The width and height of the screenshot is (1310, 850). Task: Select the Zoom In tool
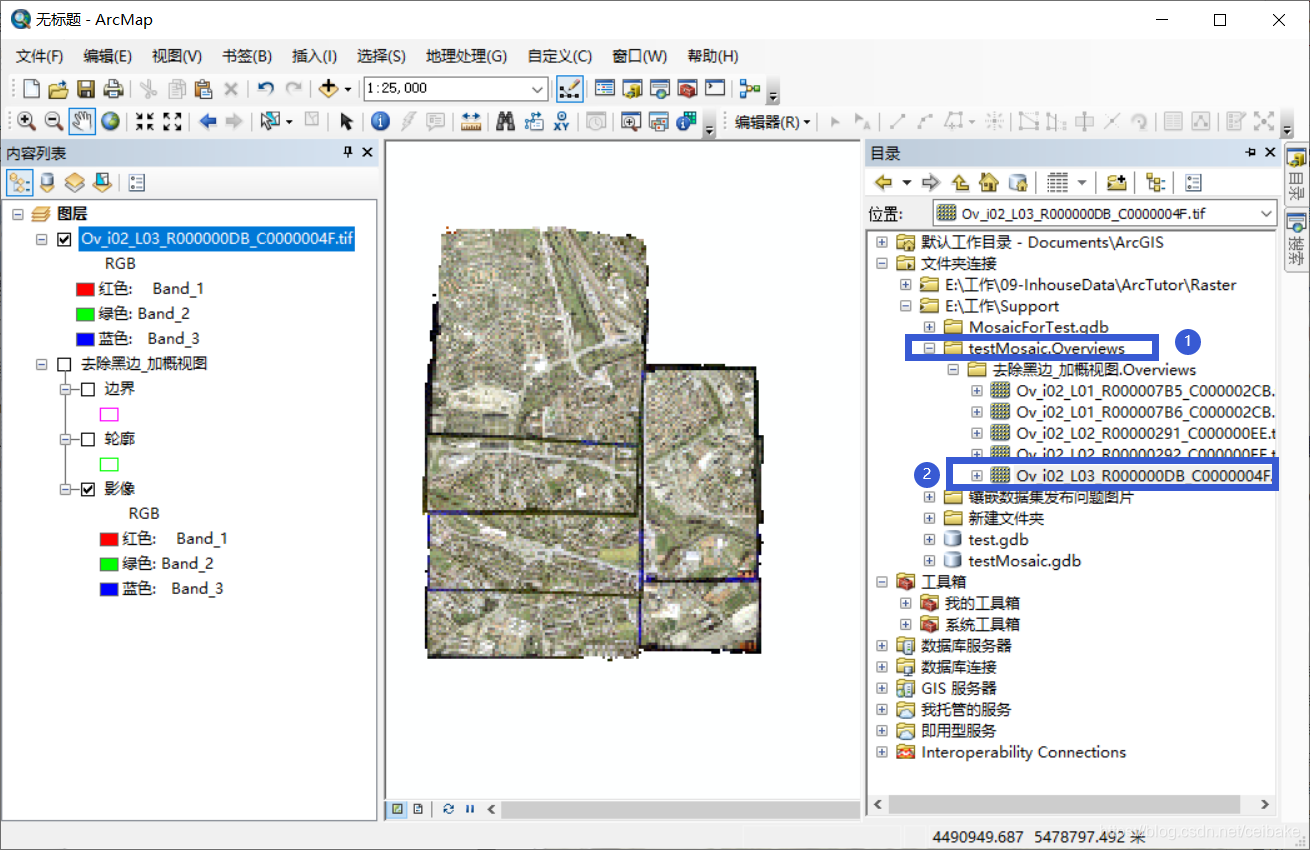point(26,121)
